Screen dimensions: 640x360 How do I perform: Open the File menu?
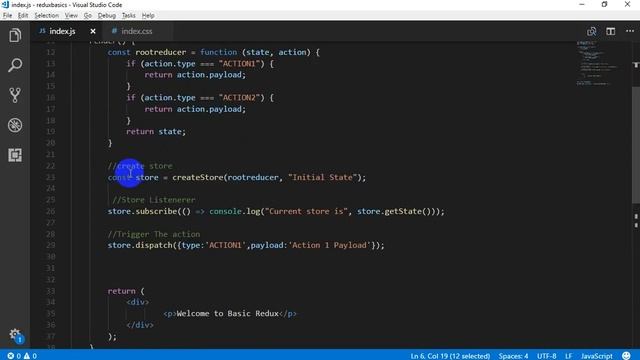coord(7,16)
